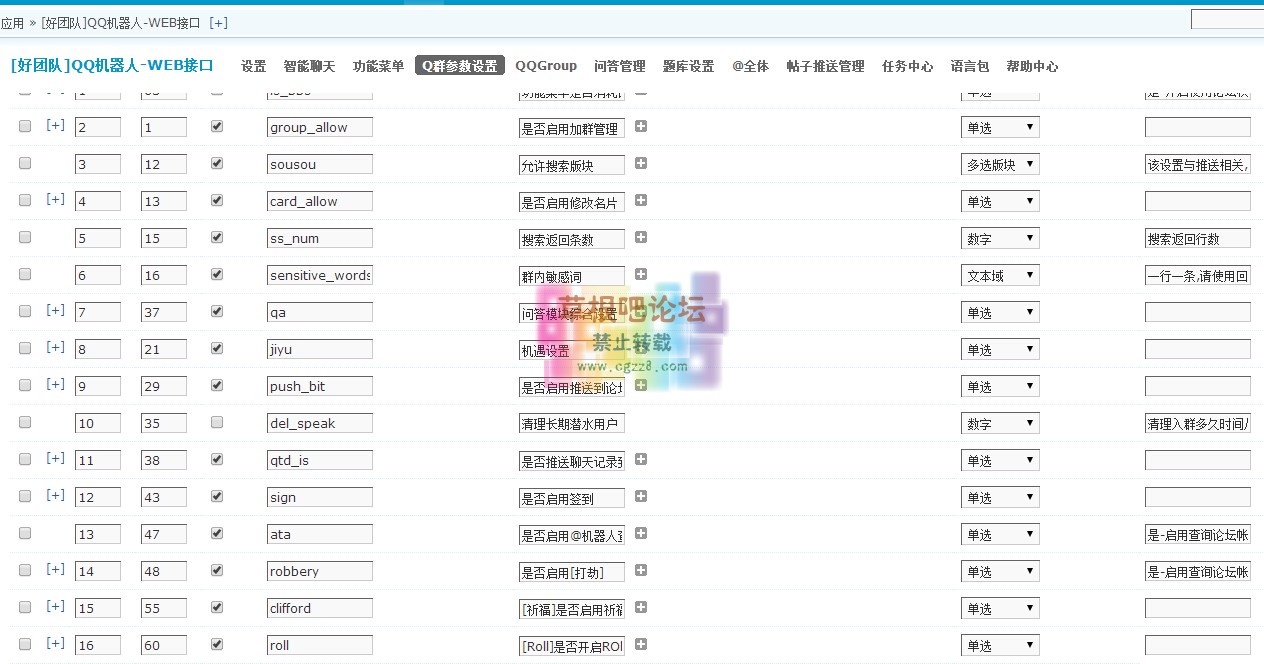Click the push_bit variable name field
The height and width of the screenshot is (664, 1264).
[x=320, y=386]
